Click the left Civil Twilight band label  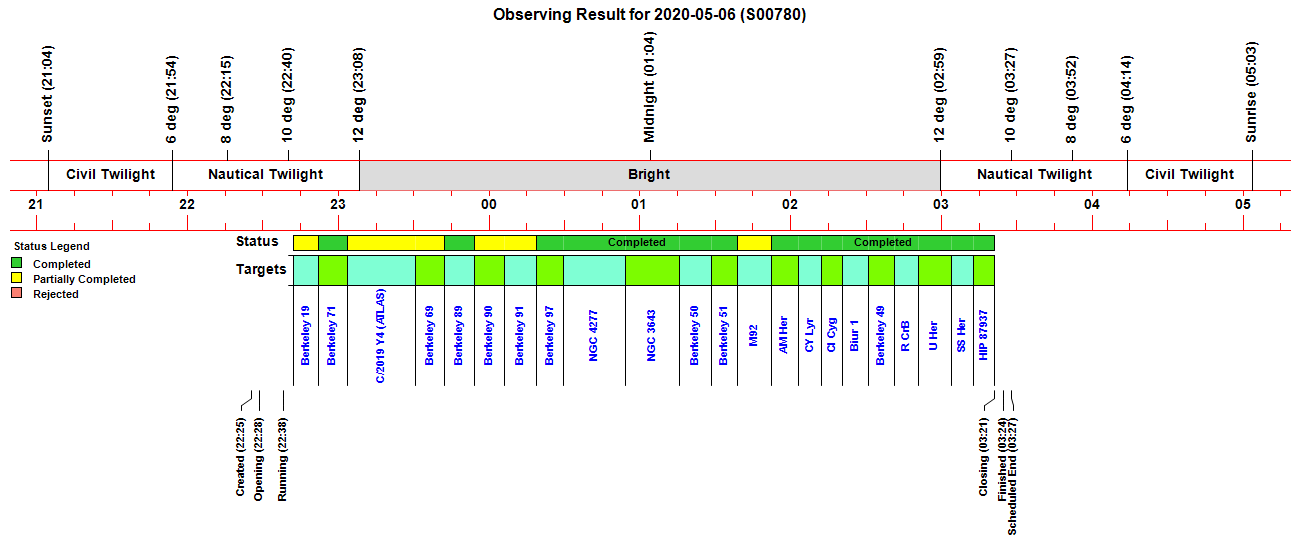(111, 175)
